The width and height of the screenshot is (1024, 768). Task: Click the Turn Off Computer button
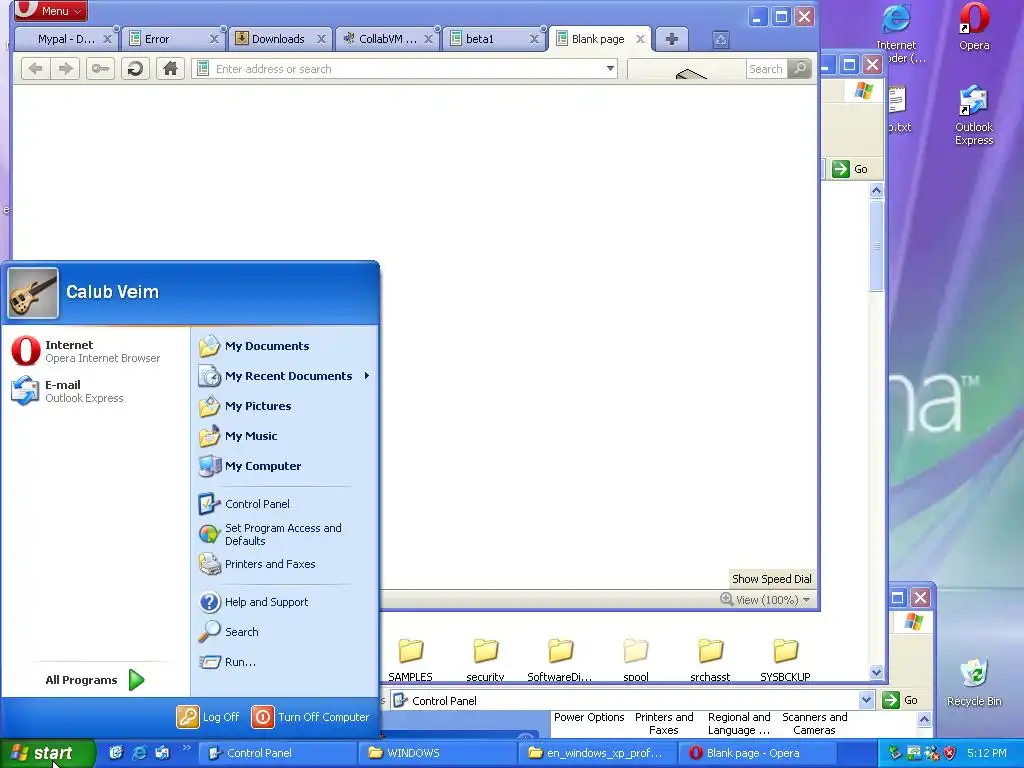311,717
